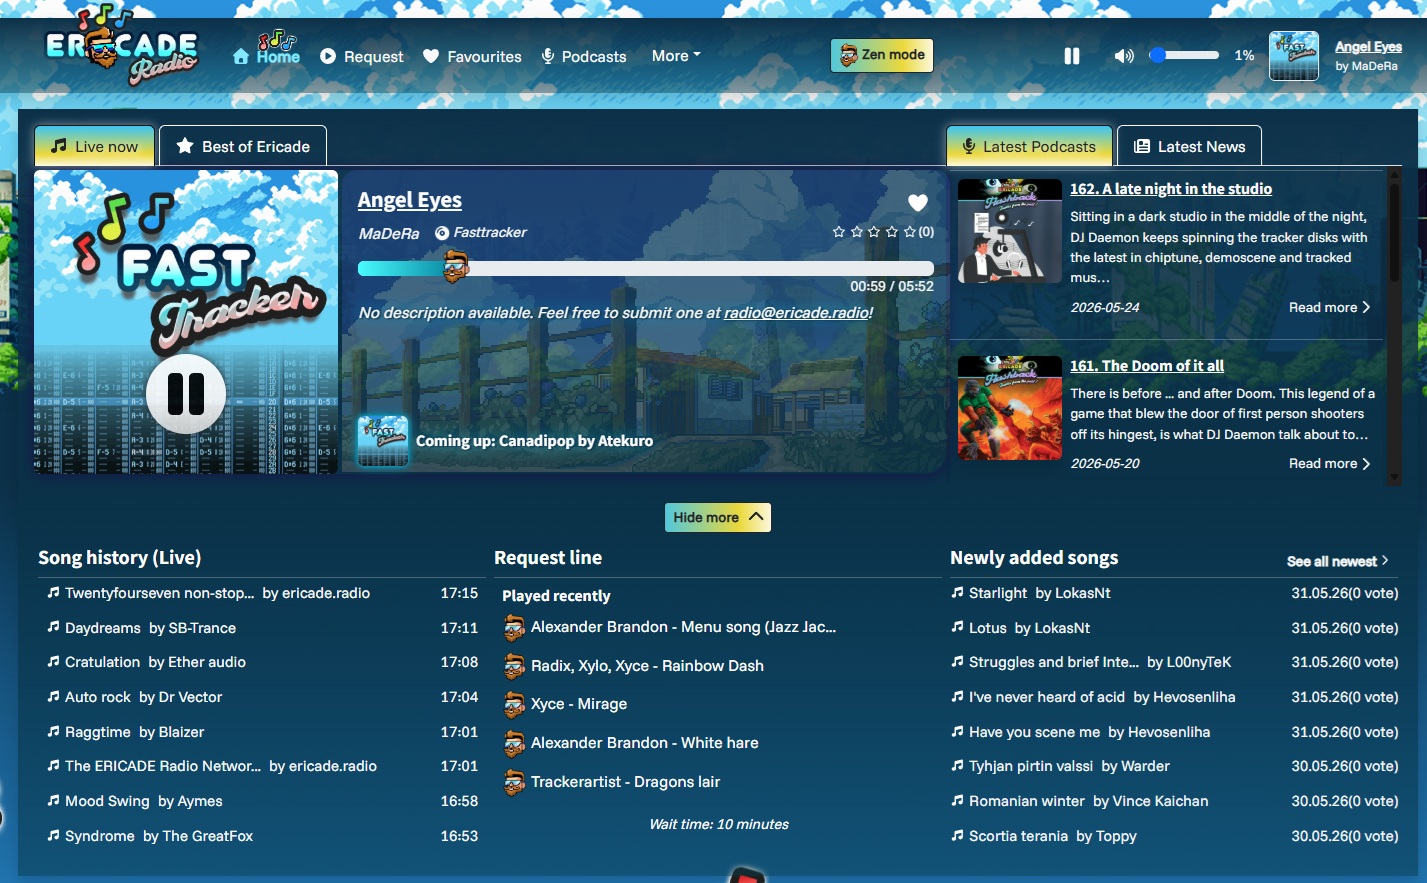
Task: Click note icon beside Have you scene me
Action: pyautogui.click(x=957, y=731)
